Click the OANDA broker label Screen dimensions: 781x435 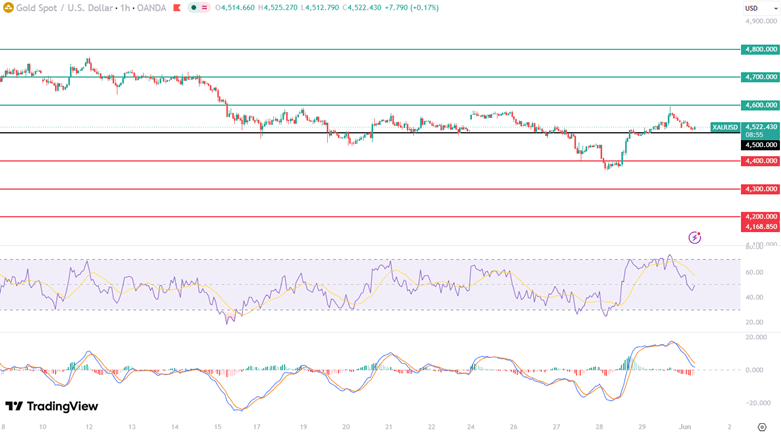click(151, 8)
